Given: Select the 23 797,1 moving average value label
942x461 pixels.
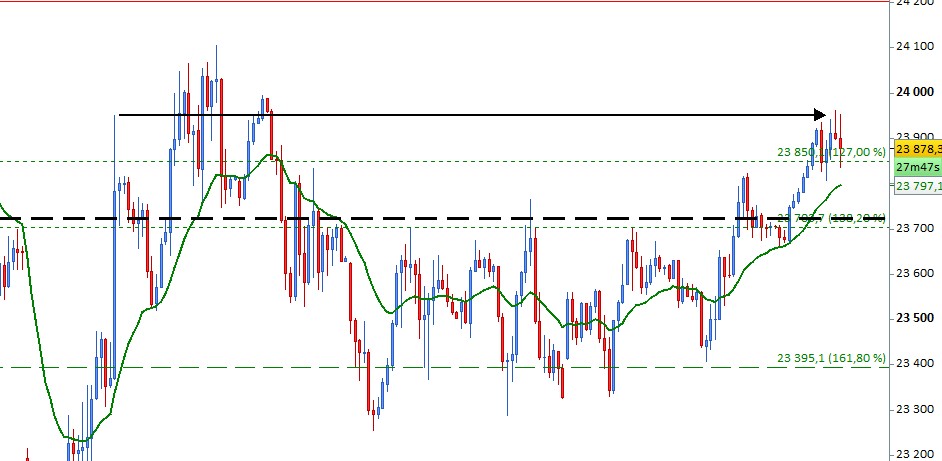Looking at the screenshot, I should click(919, 186).
